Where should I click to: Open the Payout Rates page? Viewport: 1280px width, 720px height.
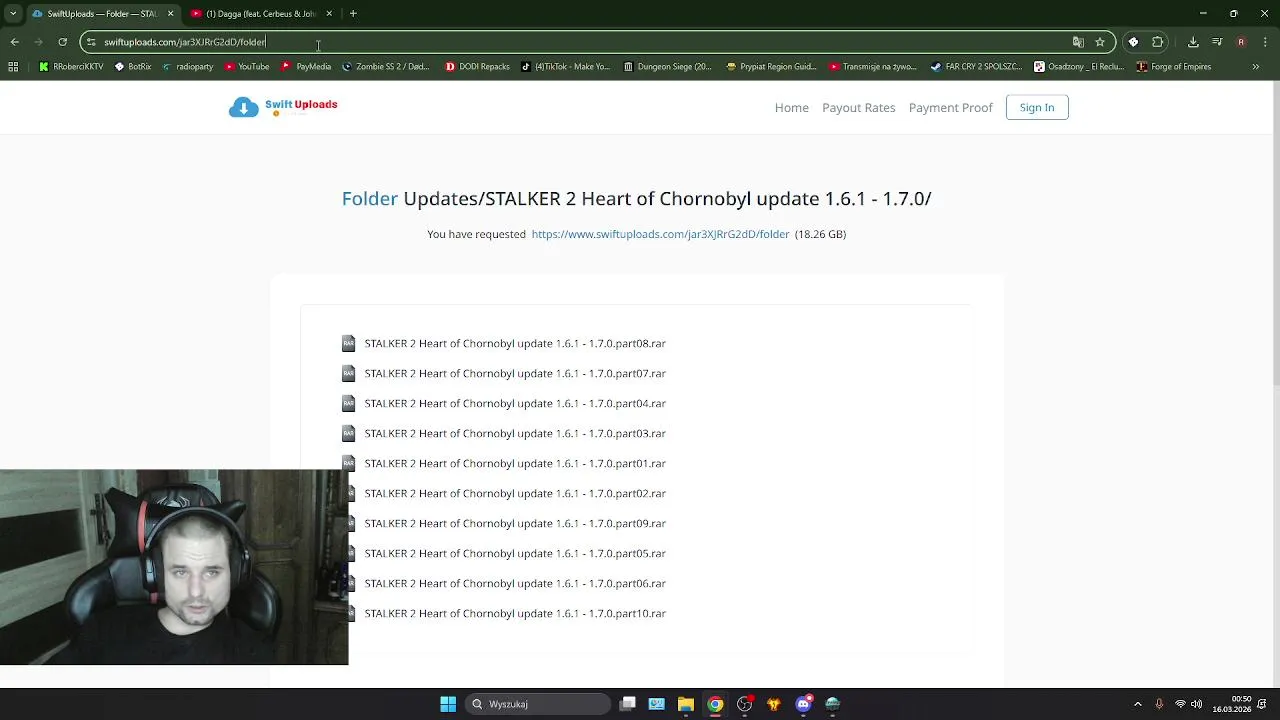(858, 107)
